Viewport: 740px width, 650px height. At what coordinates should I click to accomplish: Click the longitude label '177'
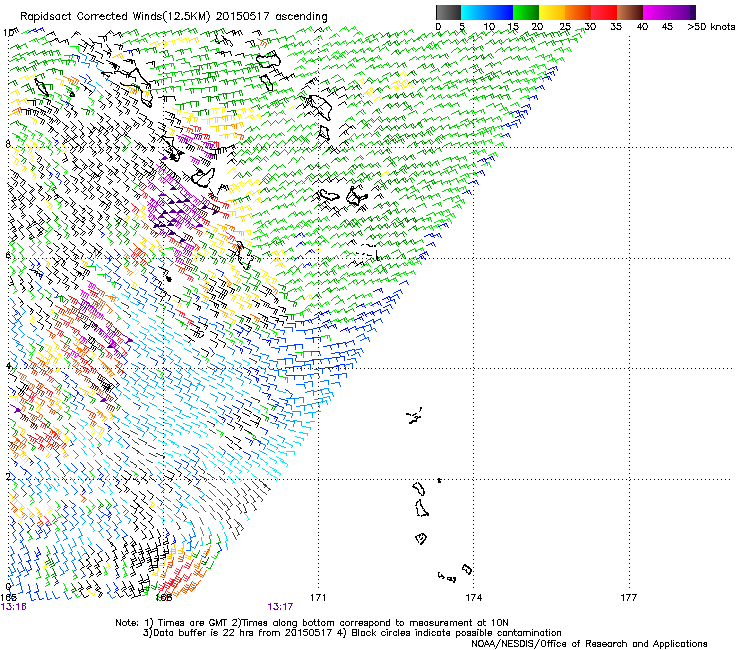click(629, 598)
